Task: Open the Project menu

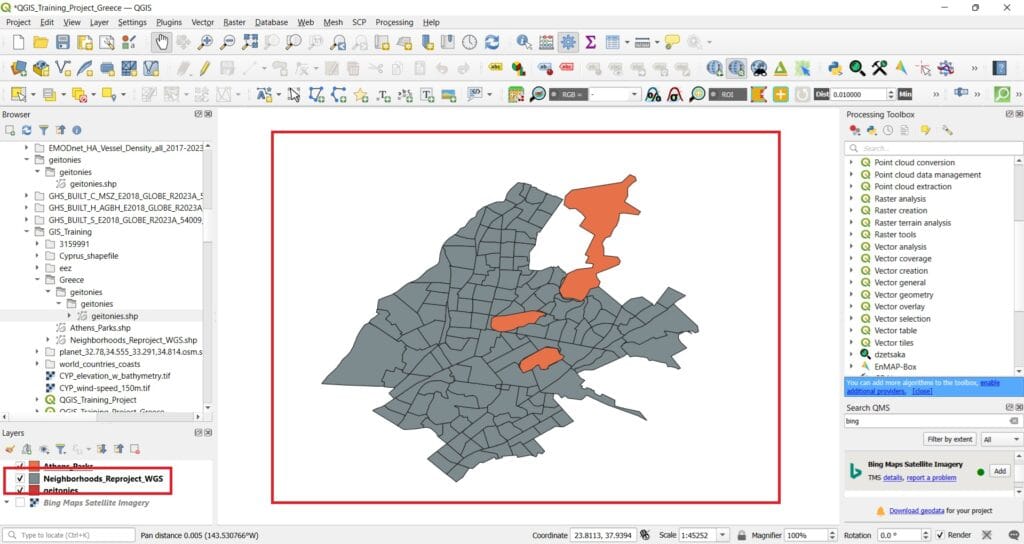Action: pyautogui.click(x=18, y=22)
